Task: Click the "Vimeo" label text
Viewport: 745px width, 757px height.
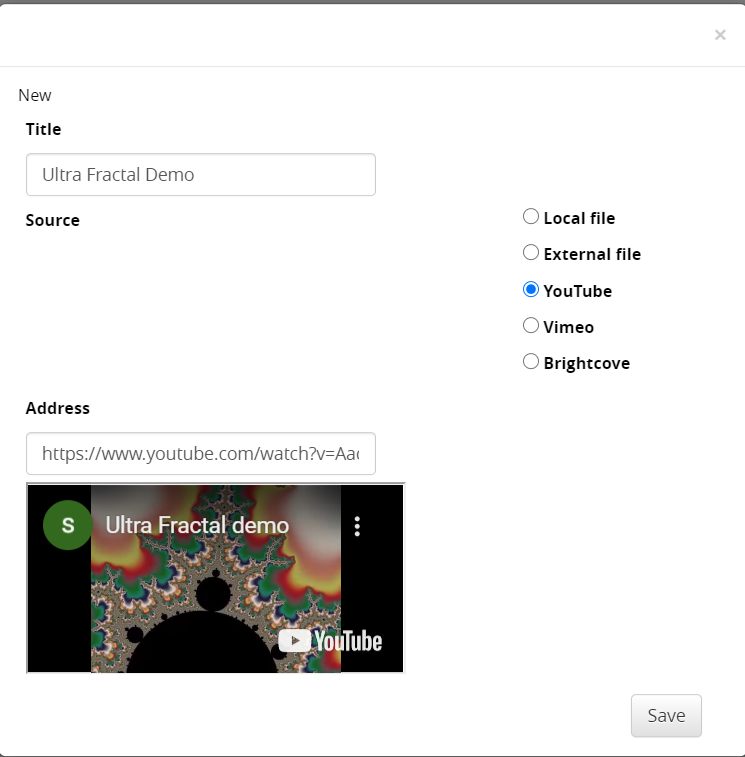Action: click(568, 327)
